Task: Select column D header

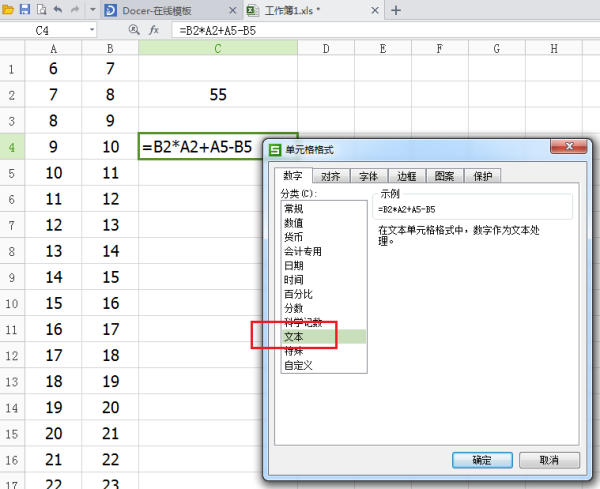Action: (x=326, y=48)
